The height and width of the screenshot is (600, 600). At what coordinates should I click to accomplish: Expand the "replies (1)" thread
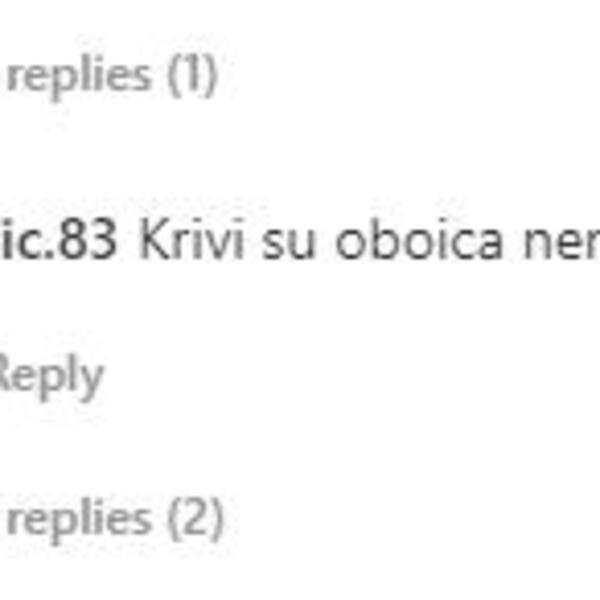(x=112, y=76)
